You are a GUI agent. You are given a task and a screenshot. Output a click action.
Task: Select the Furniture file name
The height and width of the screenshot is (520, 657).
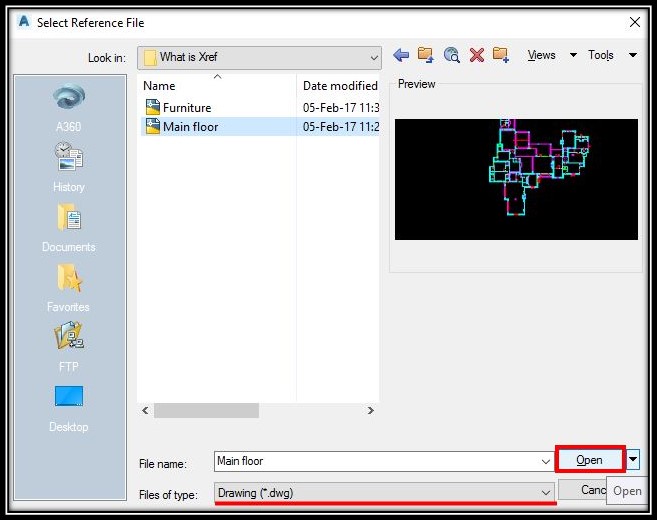coord(187,108)
